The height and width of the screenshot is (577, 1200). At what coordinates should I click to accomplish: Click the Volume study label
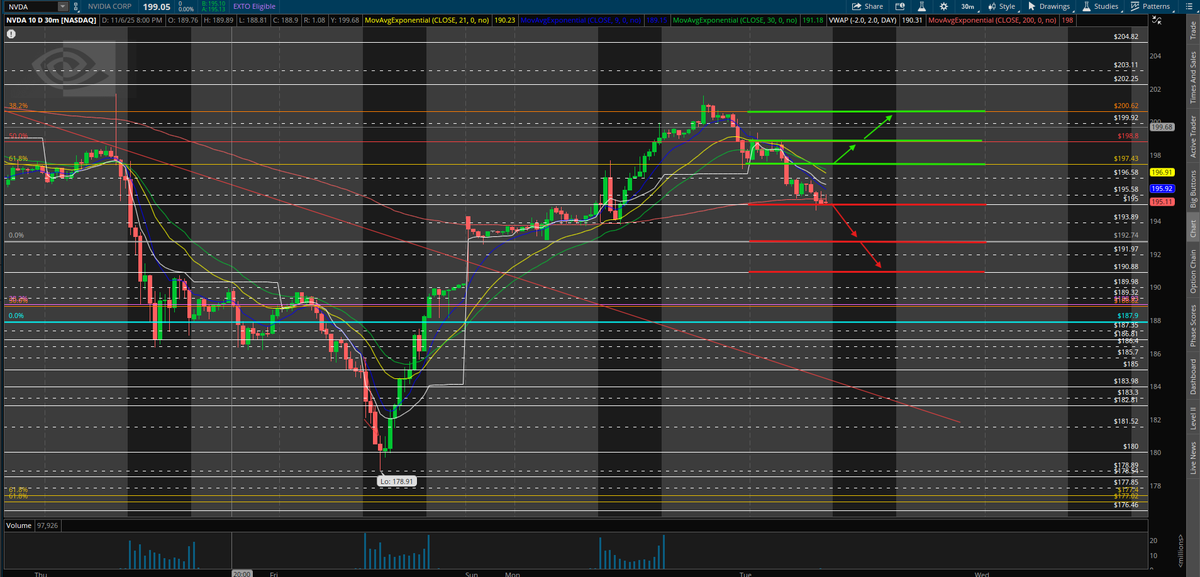coord(19,524)
